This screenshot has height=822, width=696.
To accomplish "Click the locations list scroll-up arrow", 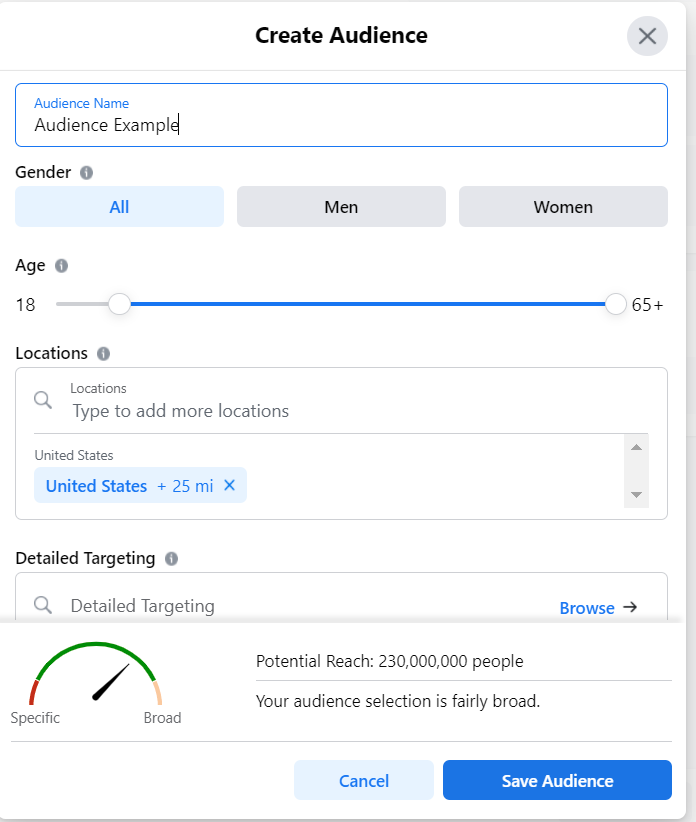I will point(636,448).
